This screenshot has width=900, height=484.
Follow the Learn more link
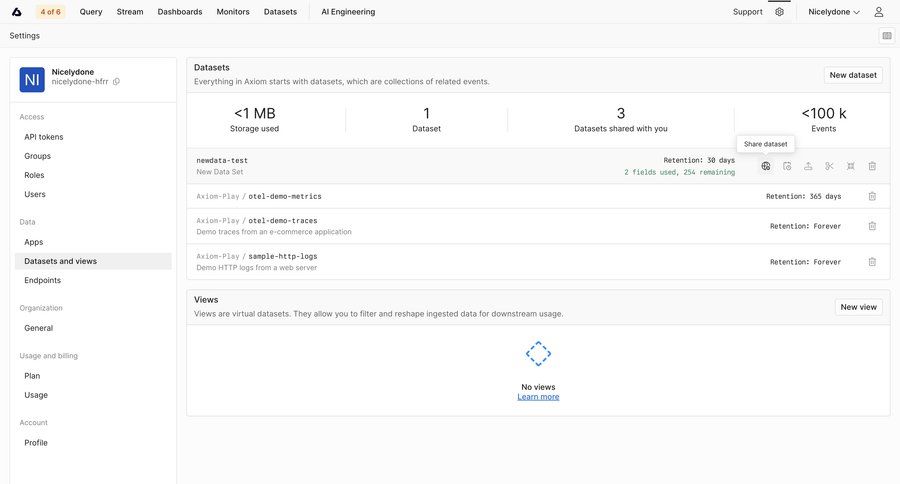click(538, 397)
